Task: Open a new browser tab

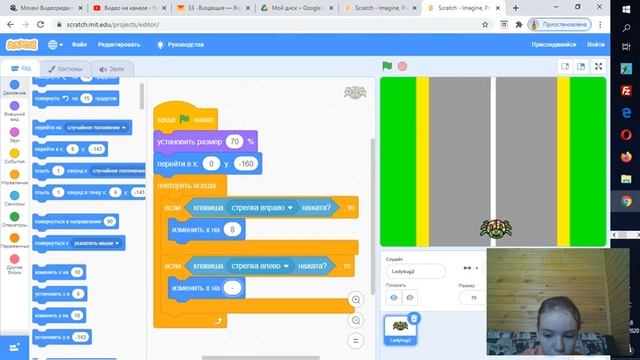Action: pyautogui.click(x=516, y=8)
